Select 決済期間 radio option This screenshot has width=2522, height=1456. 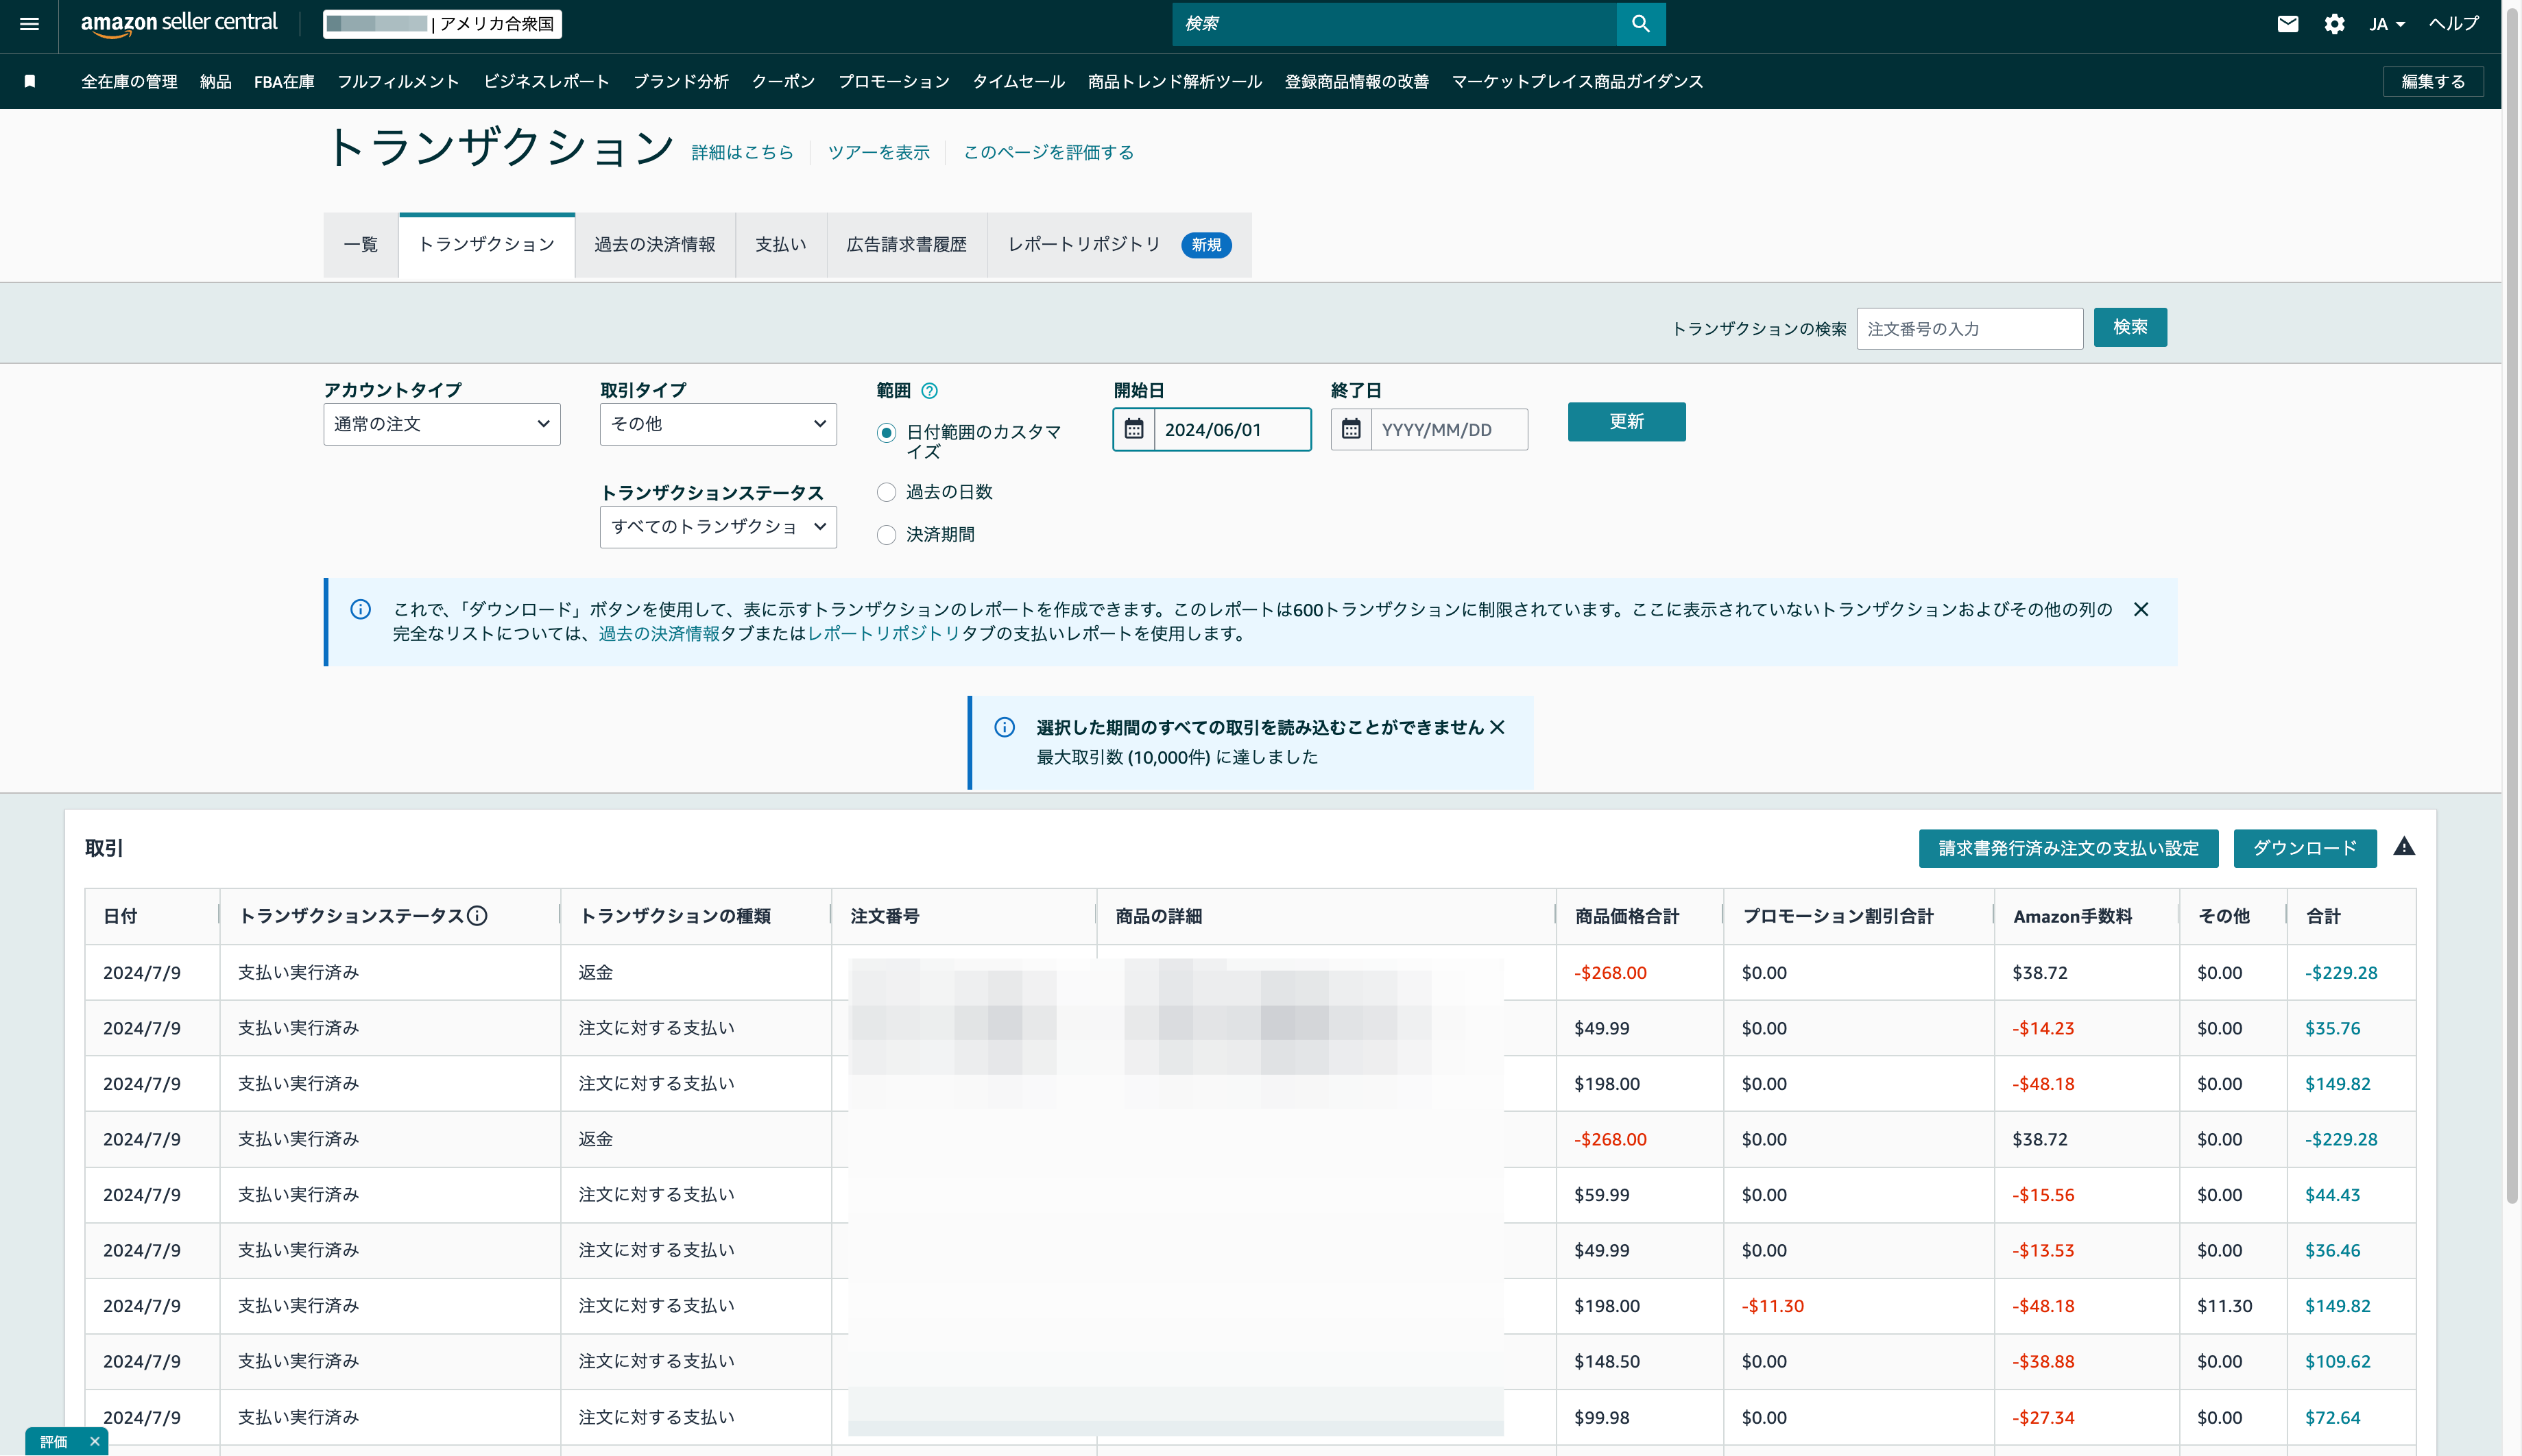point(886,535)
